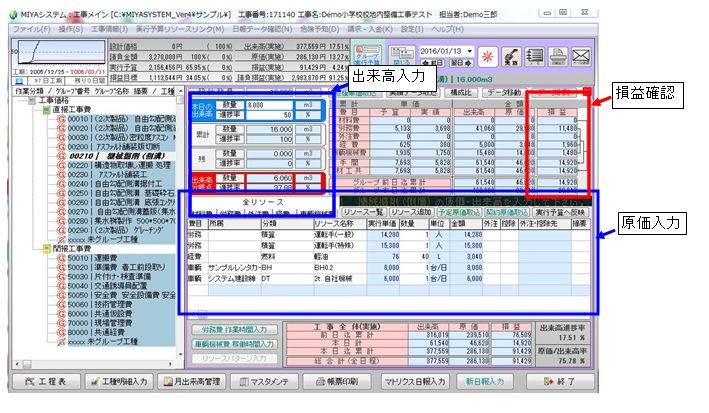This screenshot has height=413, width=709.
Task: Select tree item 00020 (2次製品)
Action: pos(121,128)
